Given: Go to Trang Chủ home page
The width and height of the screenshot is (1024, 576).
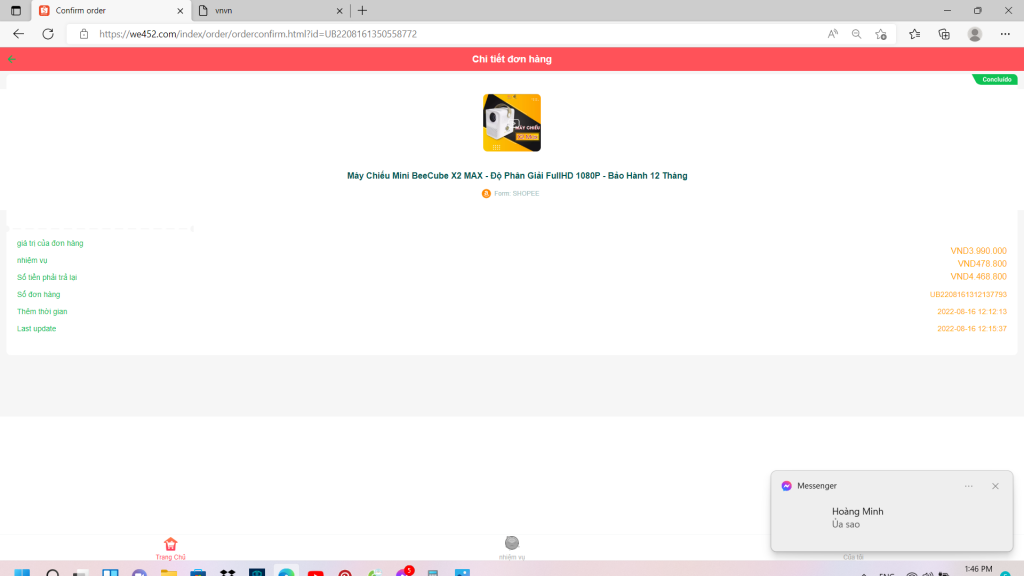Looking at the screenshot, I should (170, 547).
